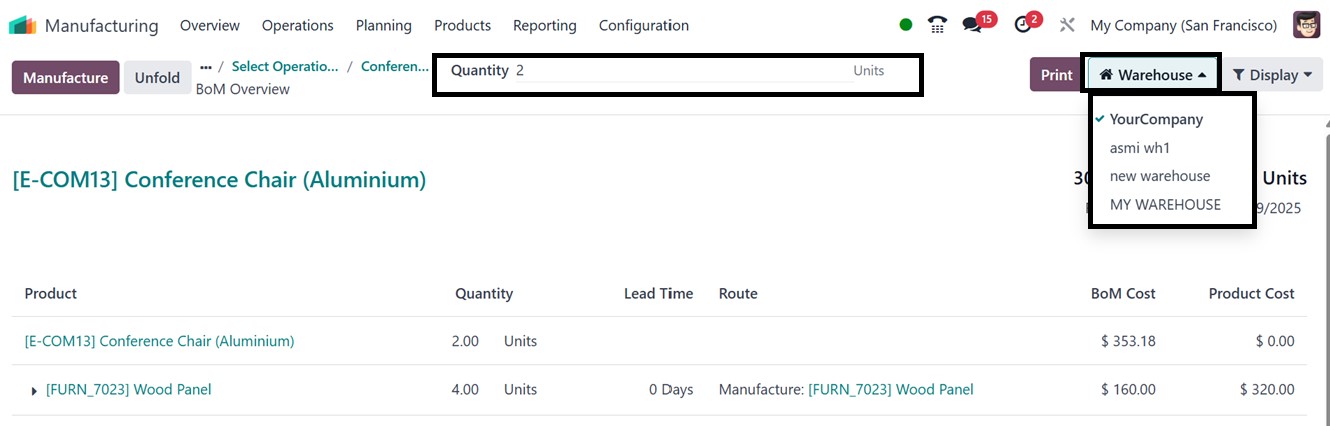This screenshot has width=1330, height=426.
Task: Click the breadcrumb ellipsis dots
Action: coord(206,67)
